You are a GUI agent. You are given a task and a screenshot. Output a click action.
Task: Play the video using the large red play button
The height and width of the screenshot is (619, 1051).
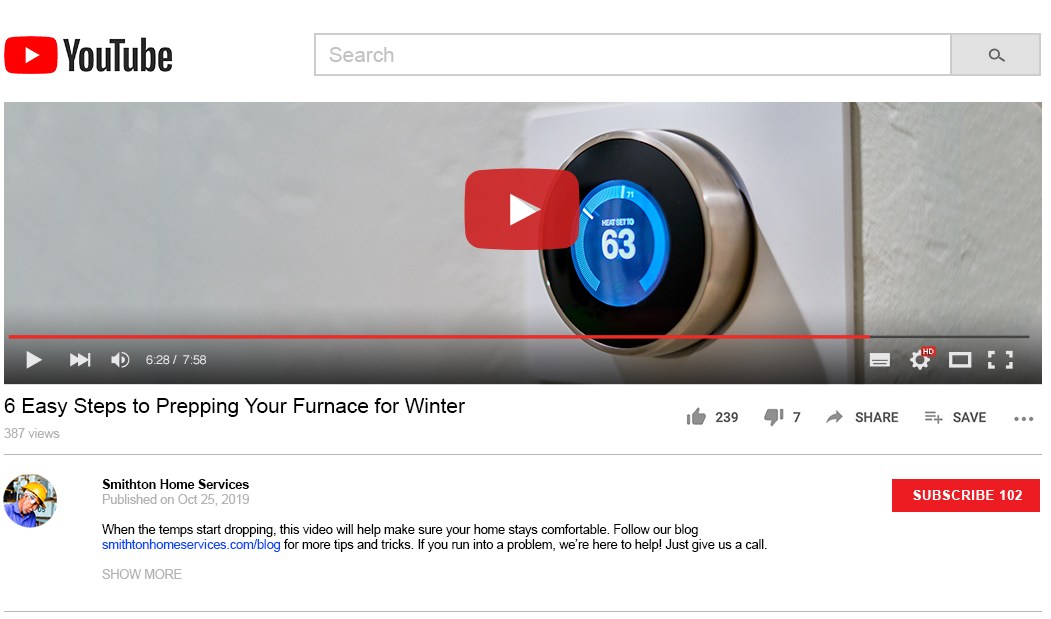coord(521,209)
